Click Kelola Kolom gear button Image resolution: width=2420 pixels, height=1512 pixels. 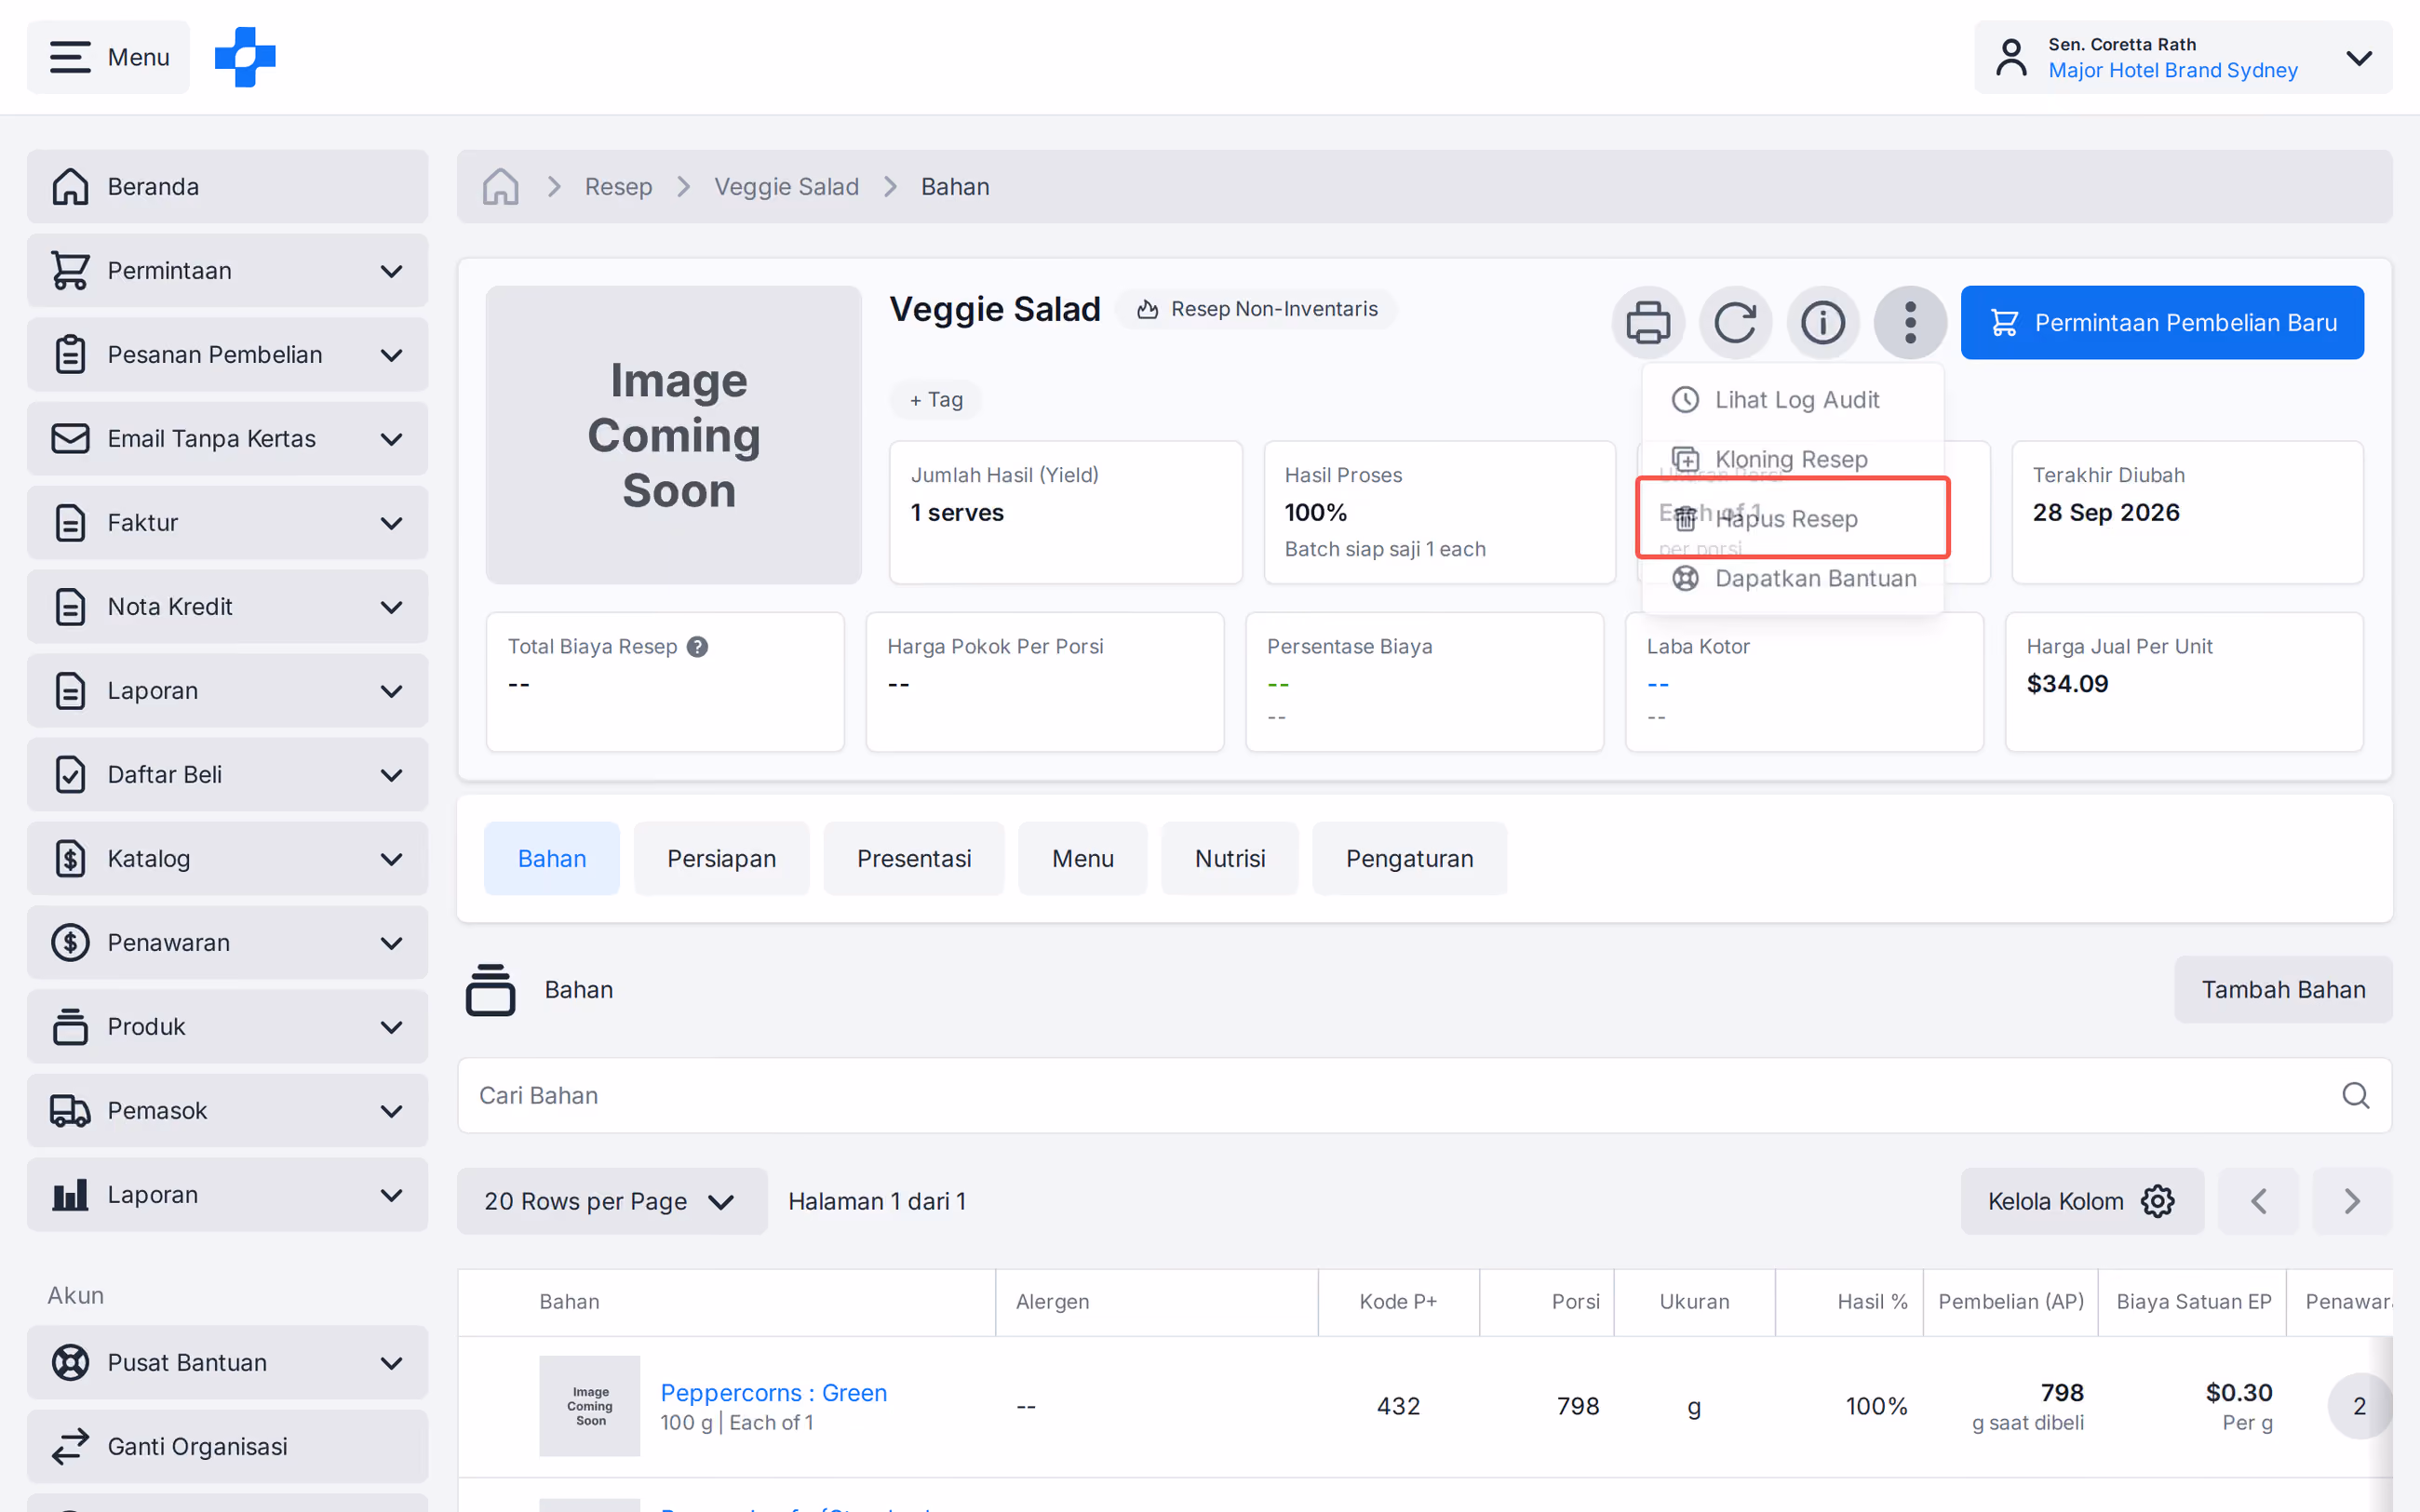pyautogui.click(x=2082, y=1201)
